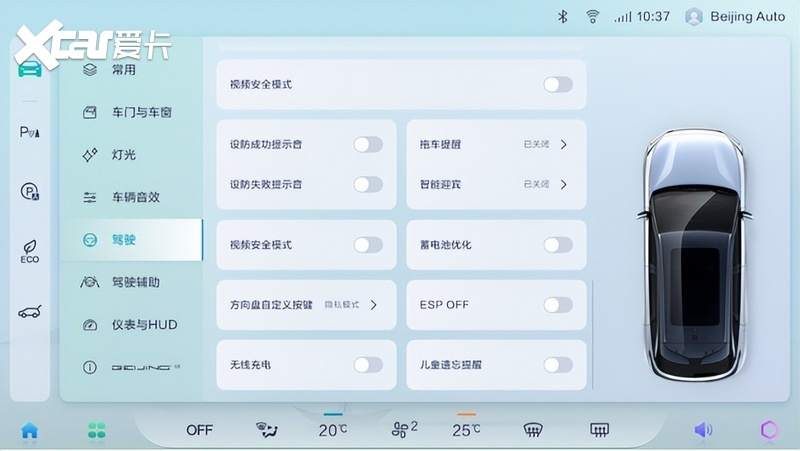Select the auto parking P icon
This screenshot has width=800, height=451.
(30, 192)
